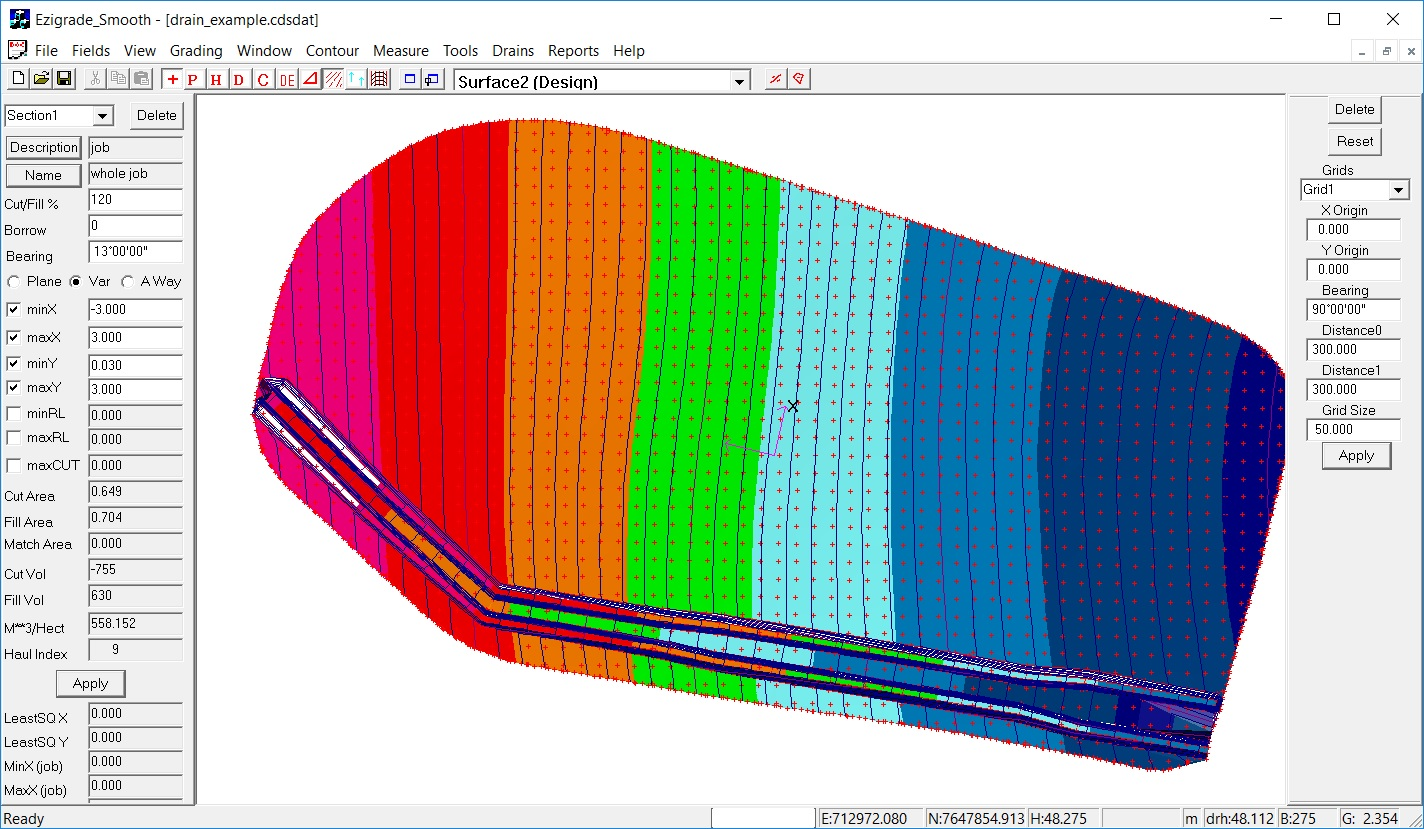Screen dimensions: 1424x829
Task: Open a file with the folder icon
Action: point(41,79)
